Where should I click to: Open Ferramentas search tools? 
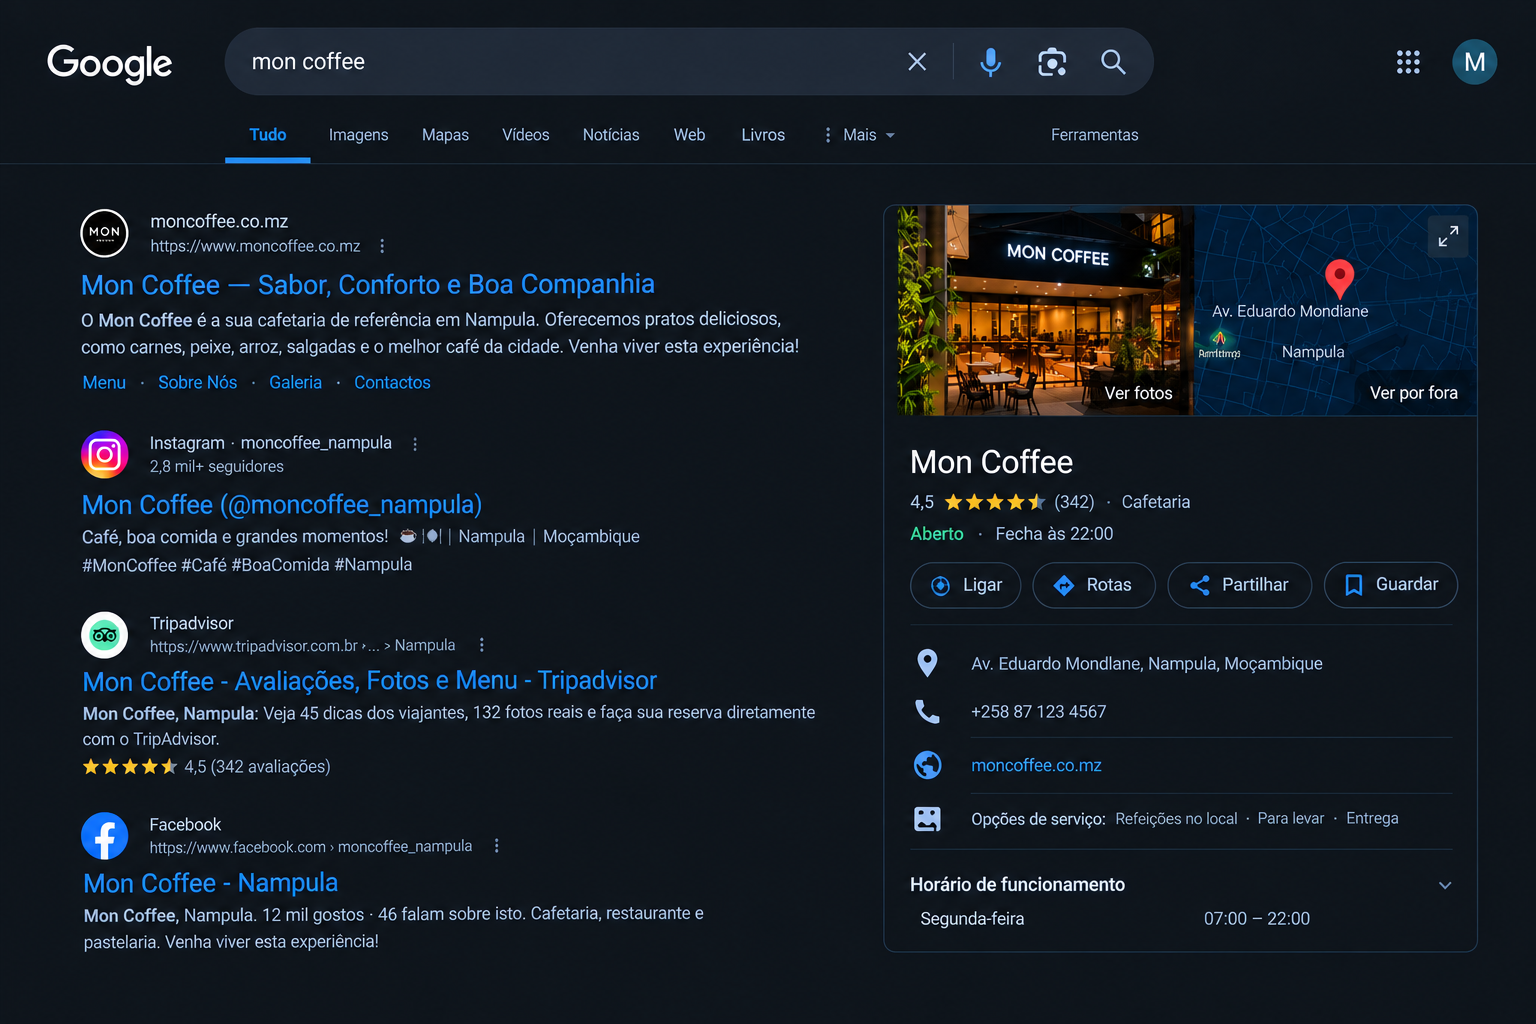1094,135
